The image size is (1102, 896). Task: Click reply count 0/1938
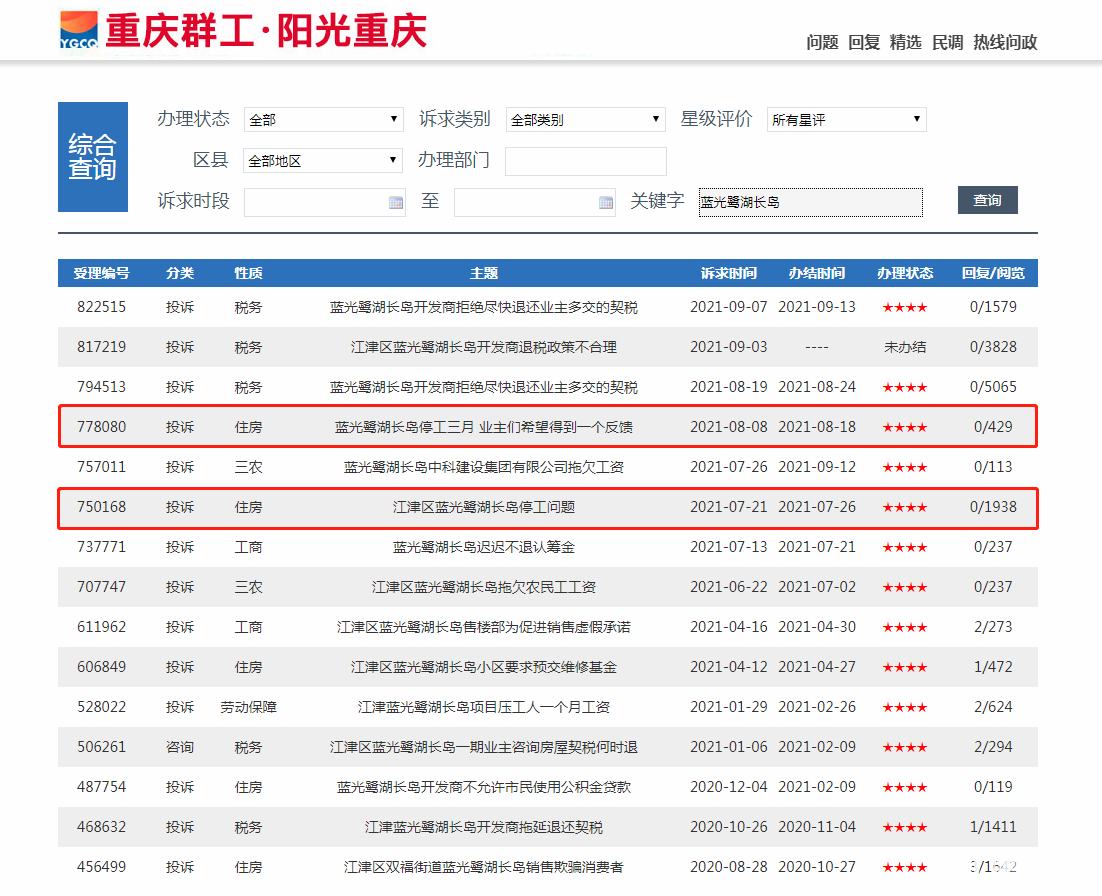(993, 507)
